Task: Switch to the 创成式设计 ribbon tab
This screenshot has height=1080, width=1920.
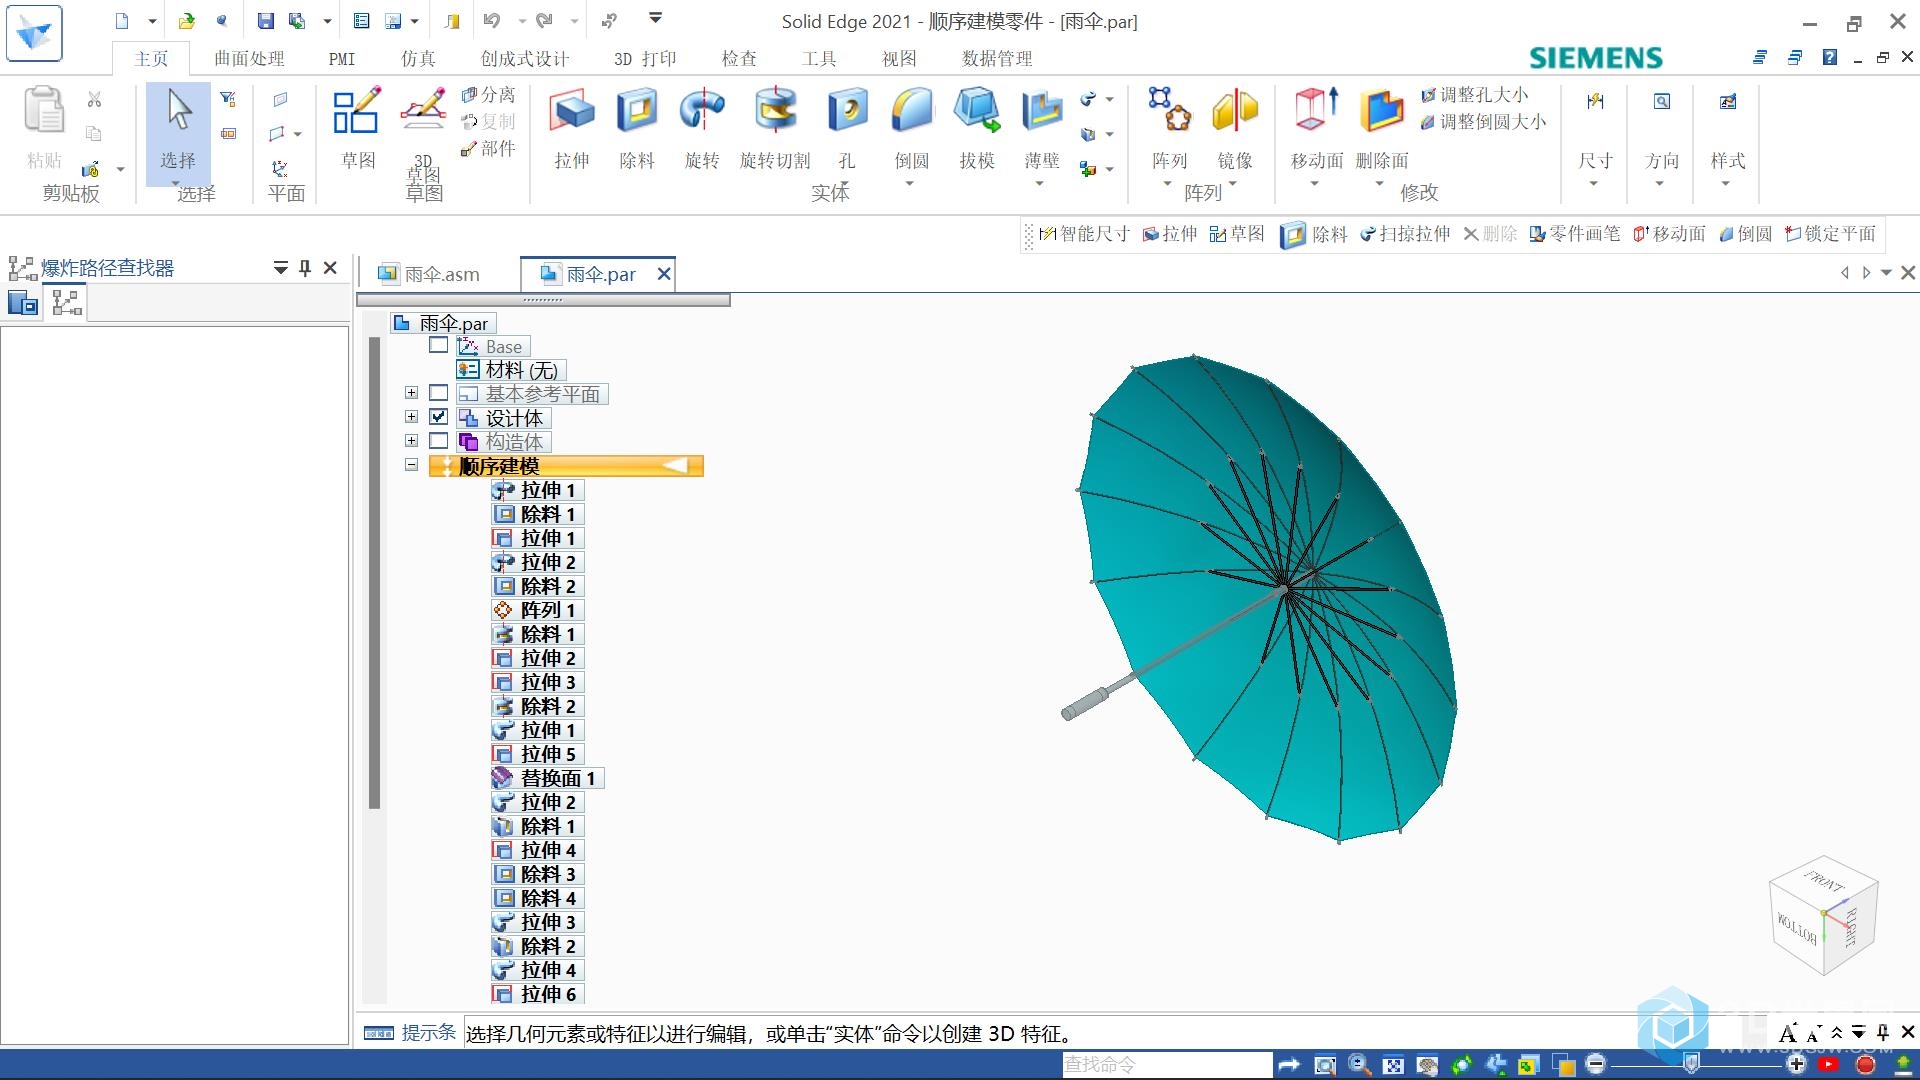Action: point(525,59)
